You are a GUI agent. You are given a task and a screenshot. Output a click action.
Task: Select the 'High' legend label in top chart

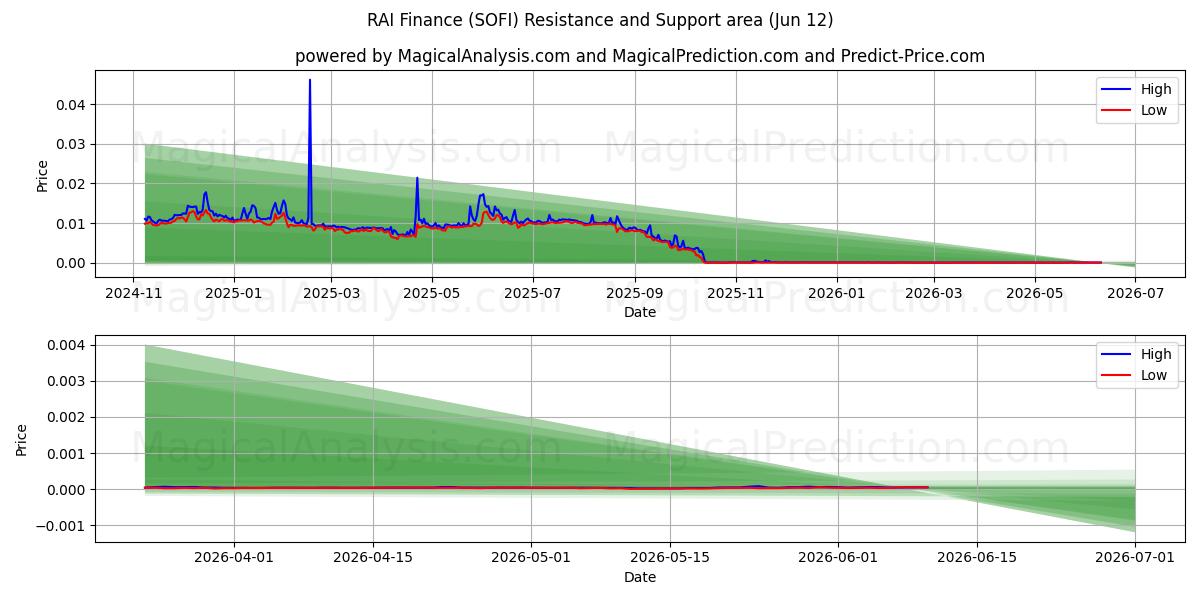[1156, 89]
